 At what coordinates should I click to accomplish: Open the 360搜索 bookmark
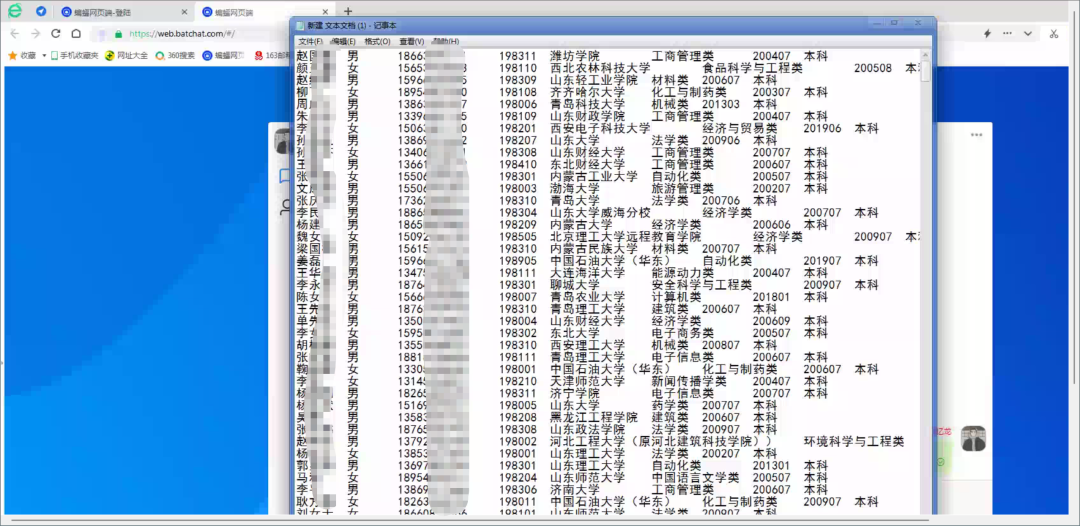(x=176, y=55)
